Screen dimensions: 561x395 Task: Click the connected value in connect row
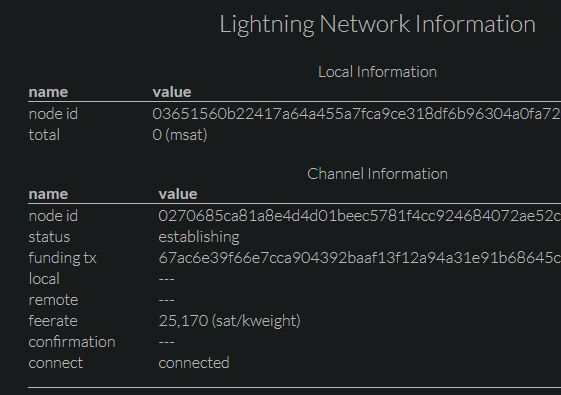[x=194, y=363]
